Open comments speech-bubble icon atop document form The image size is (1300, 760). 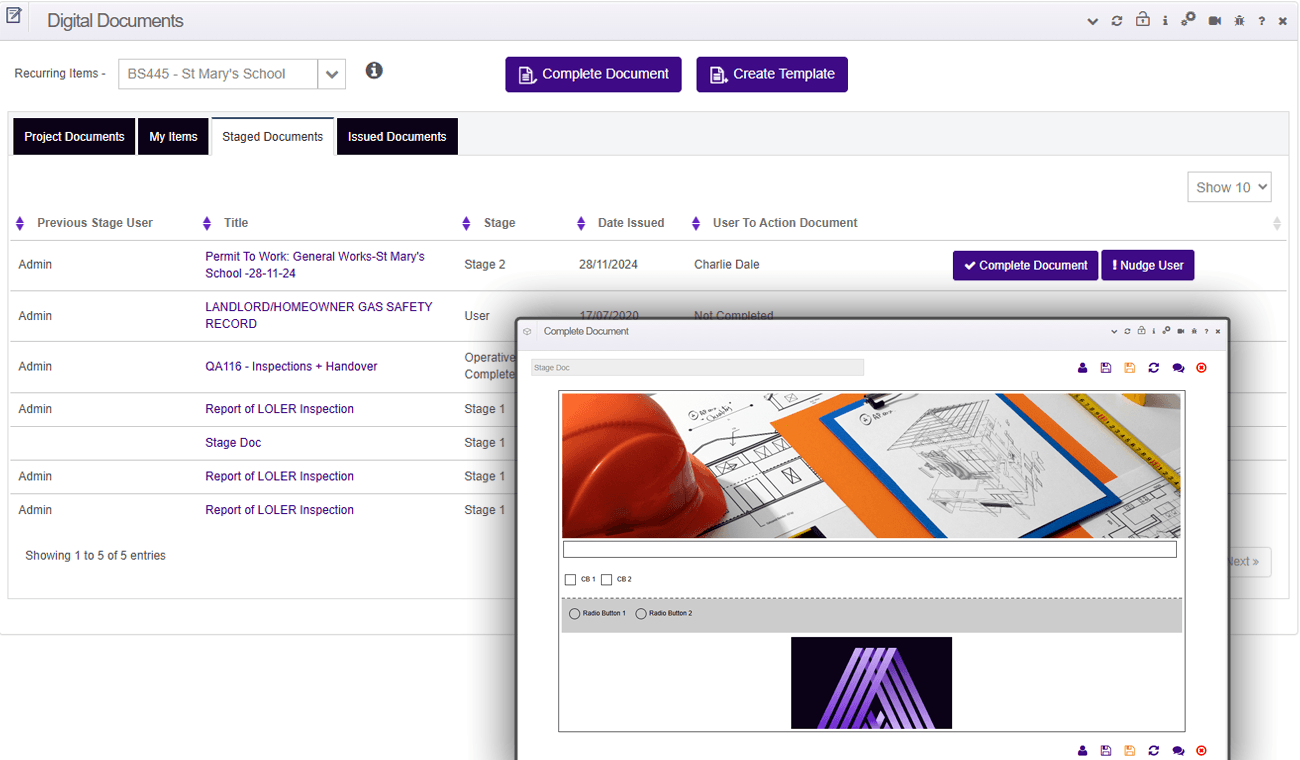coord(1178,368)
